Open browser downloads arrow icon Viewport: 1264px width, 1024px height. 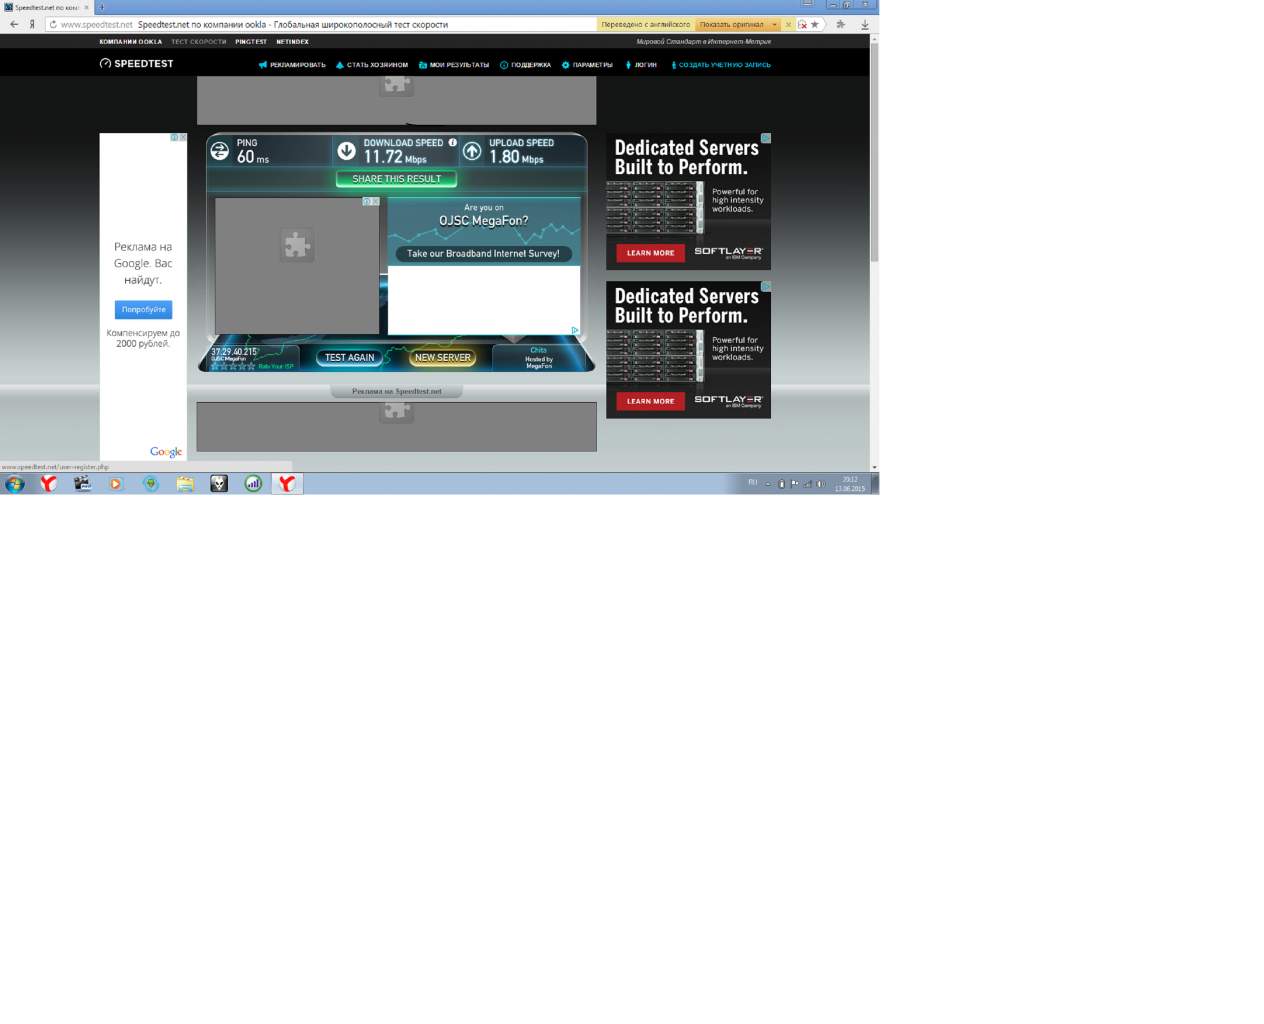865,24
